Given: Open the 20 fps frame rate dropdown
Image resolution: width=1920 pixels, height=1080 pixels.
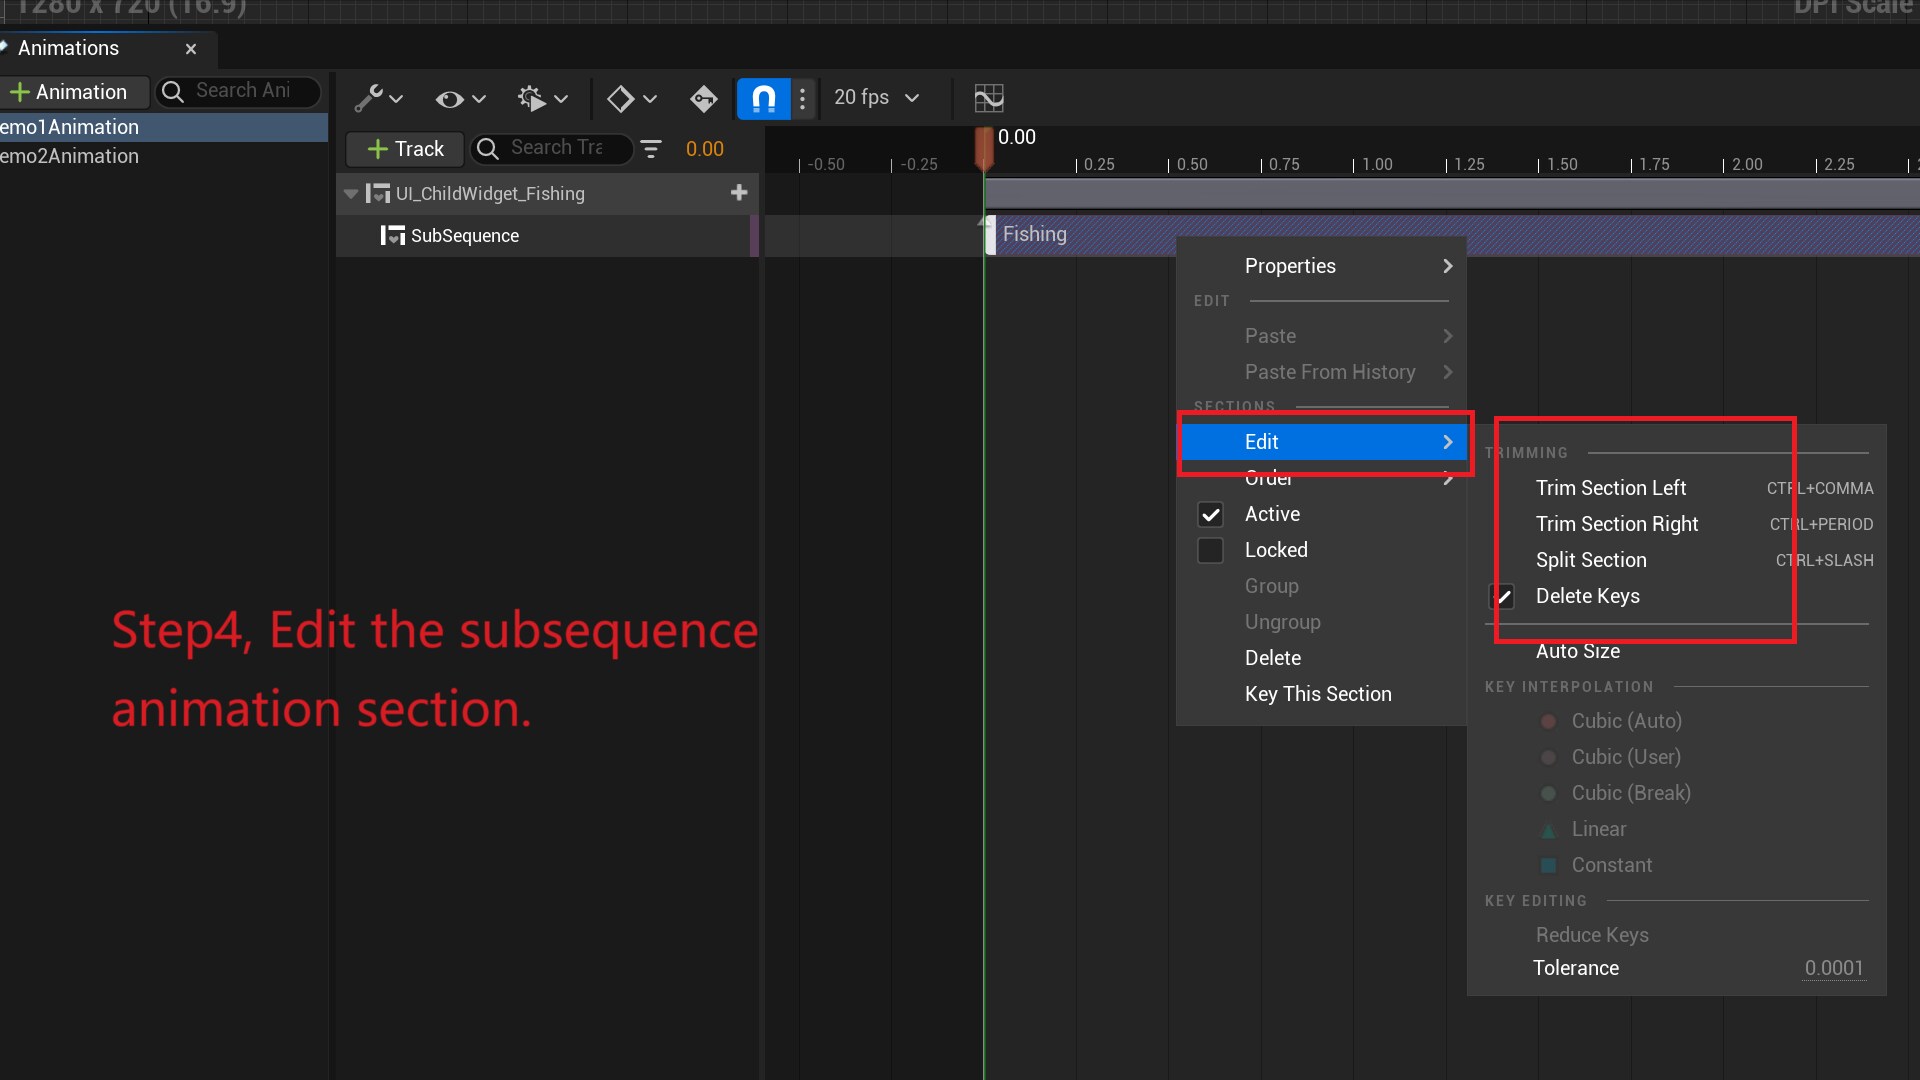Looking at the screenshot, I should (878, 98).
